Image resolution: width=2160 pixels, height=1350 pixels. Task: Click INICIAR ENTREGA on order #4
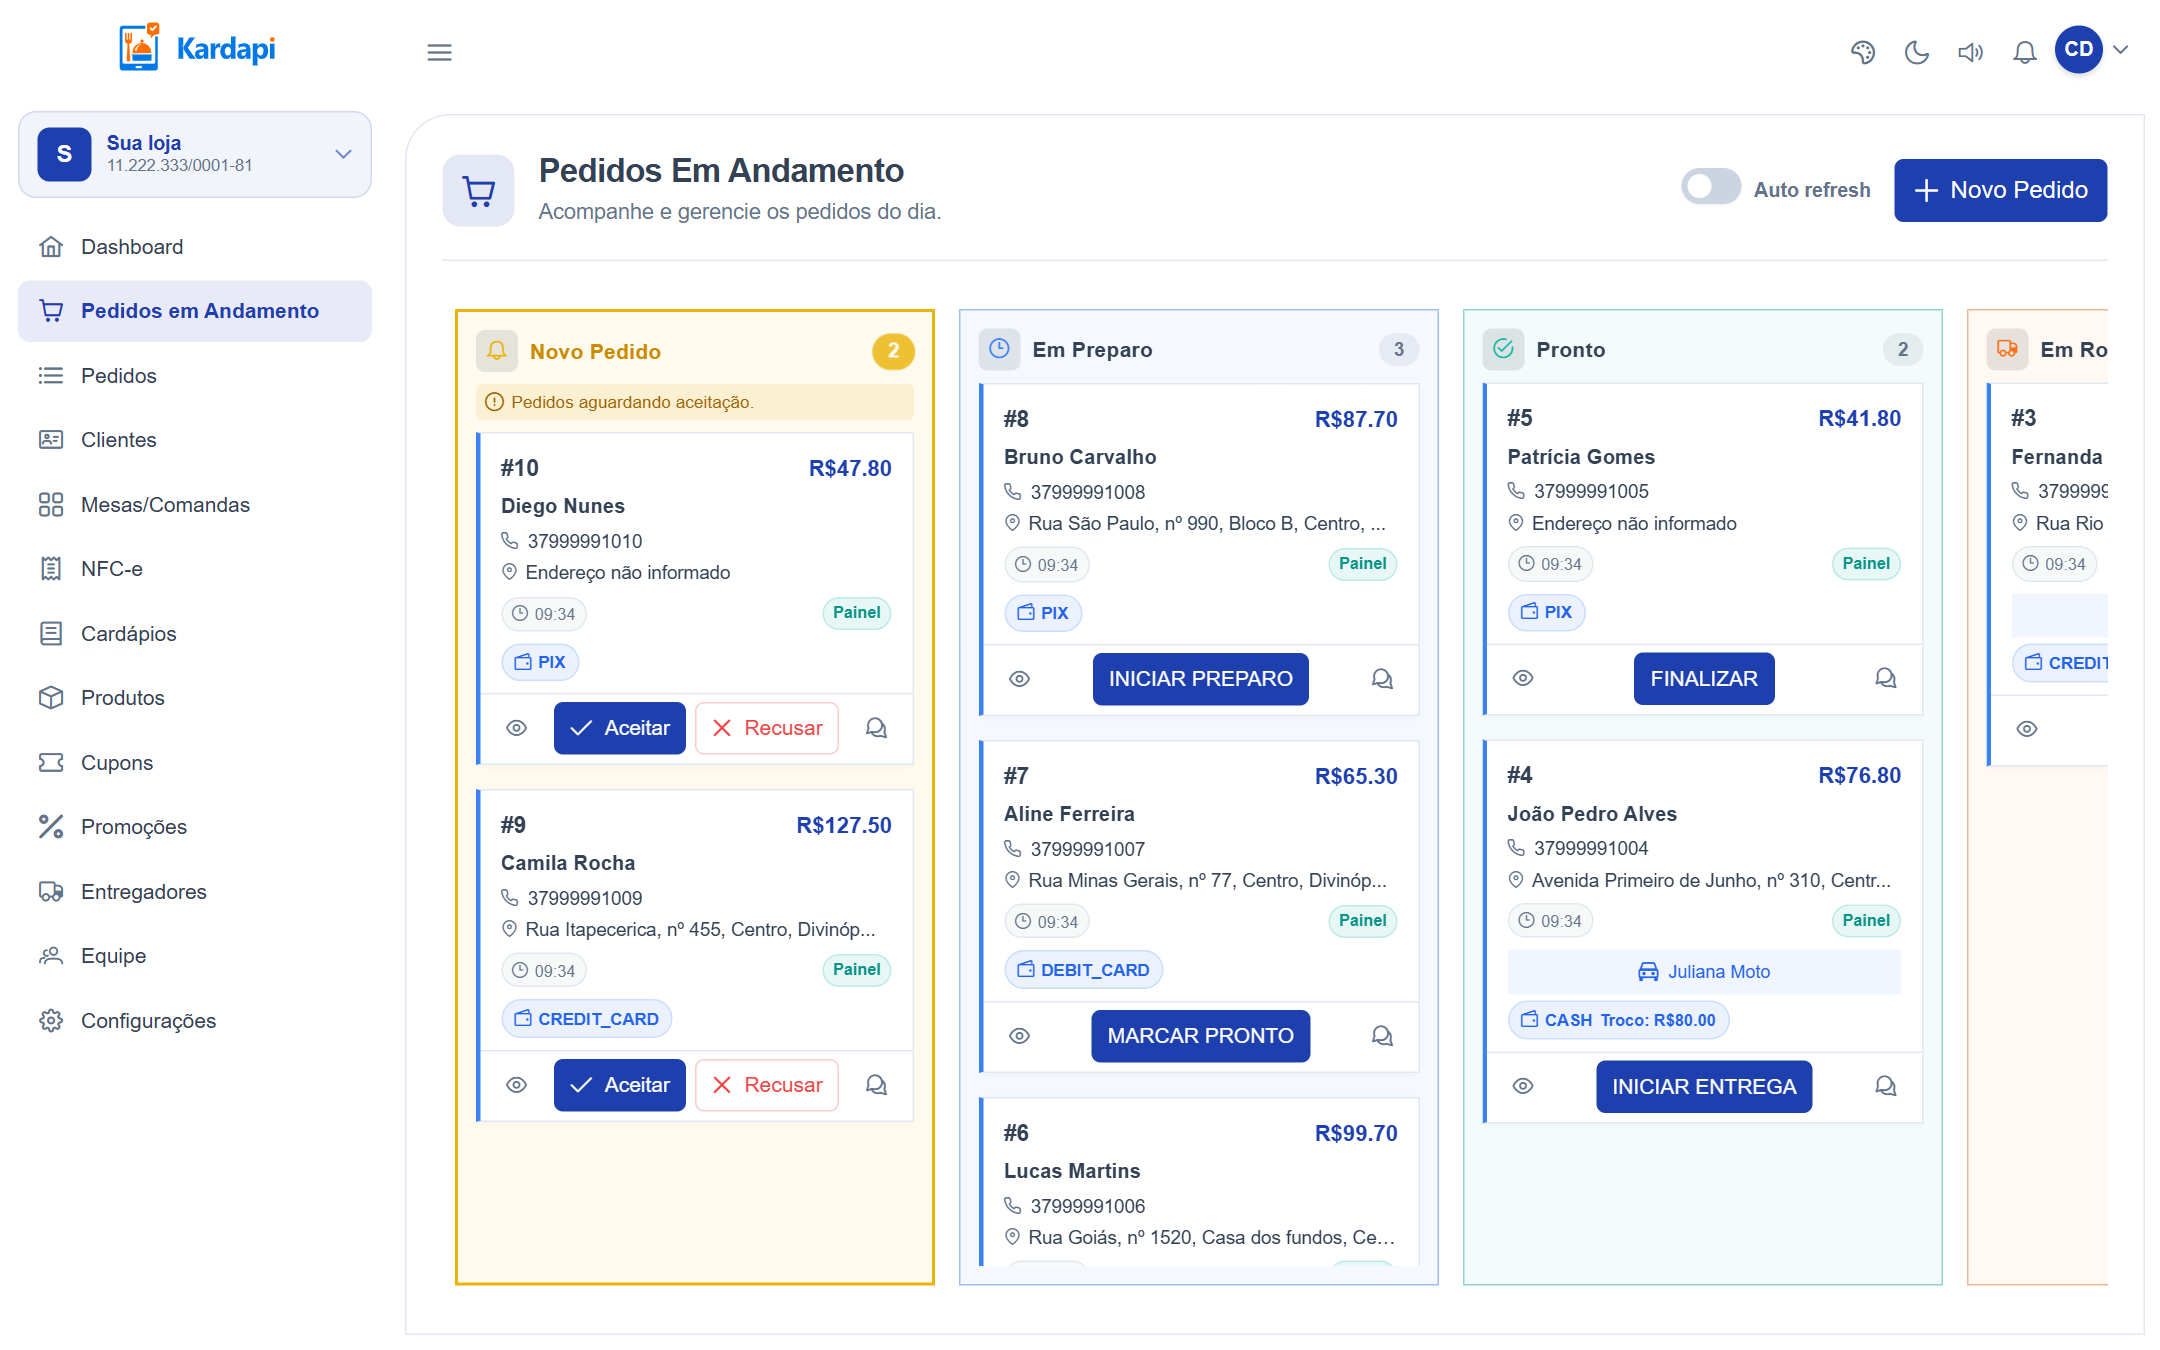(1704, 1087)
